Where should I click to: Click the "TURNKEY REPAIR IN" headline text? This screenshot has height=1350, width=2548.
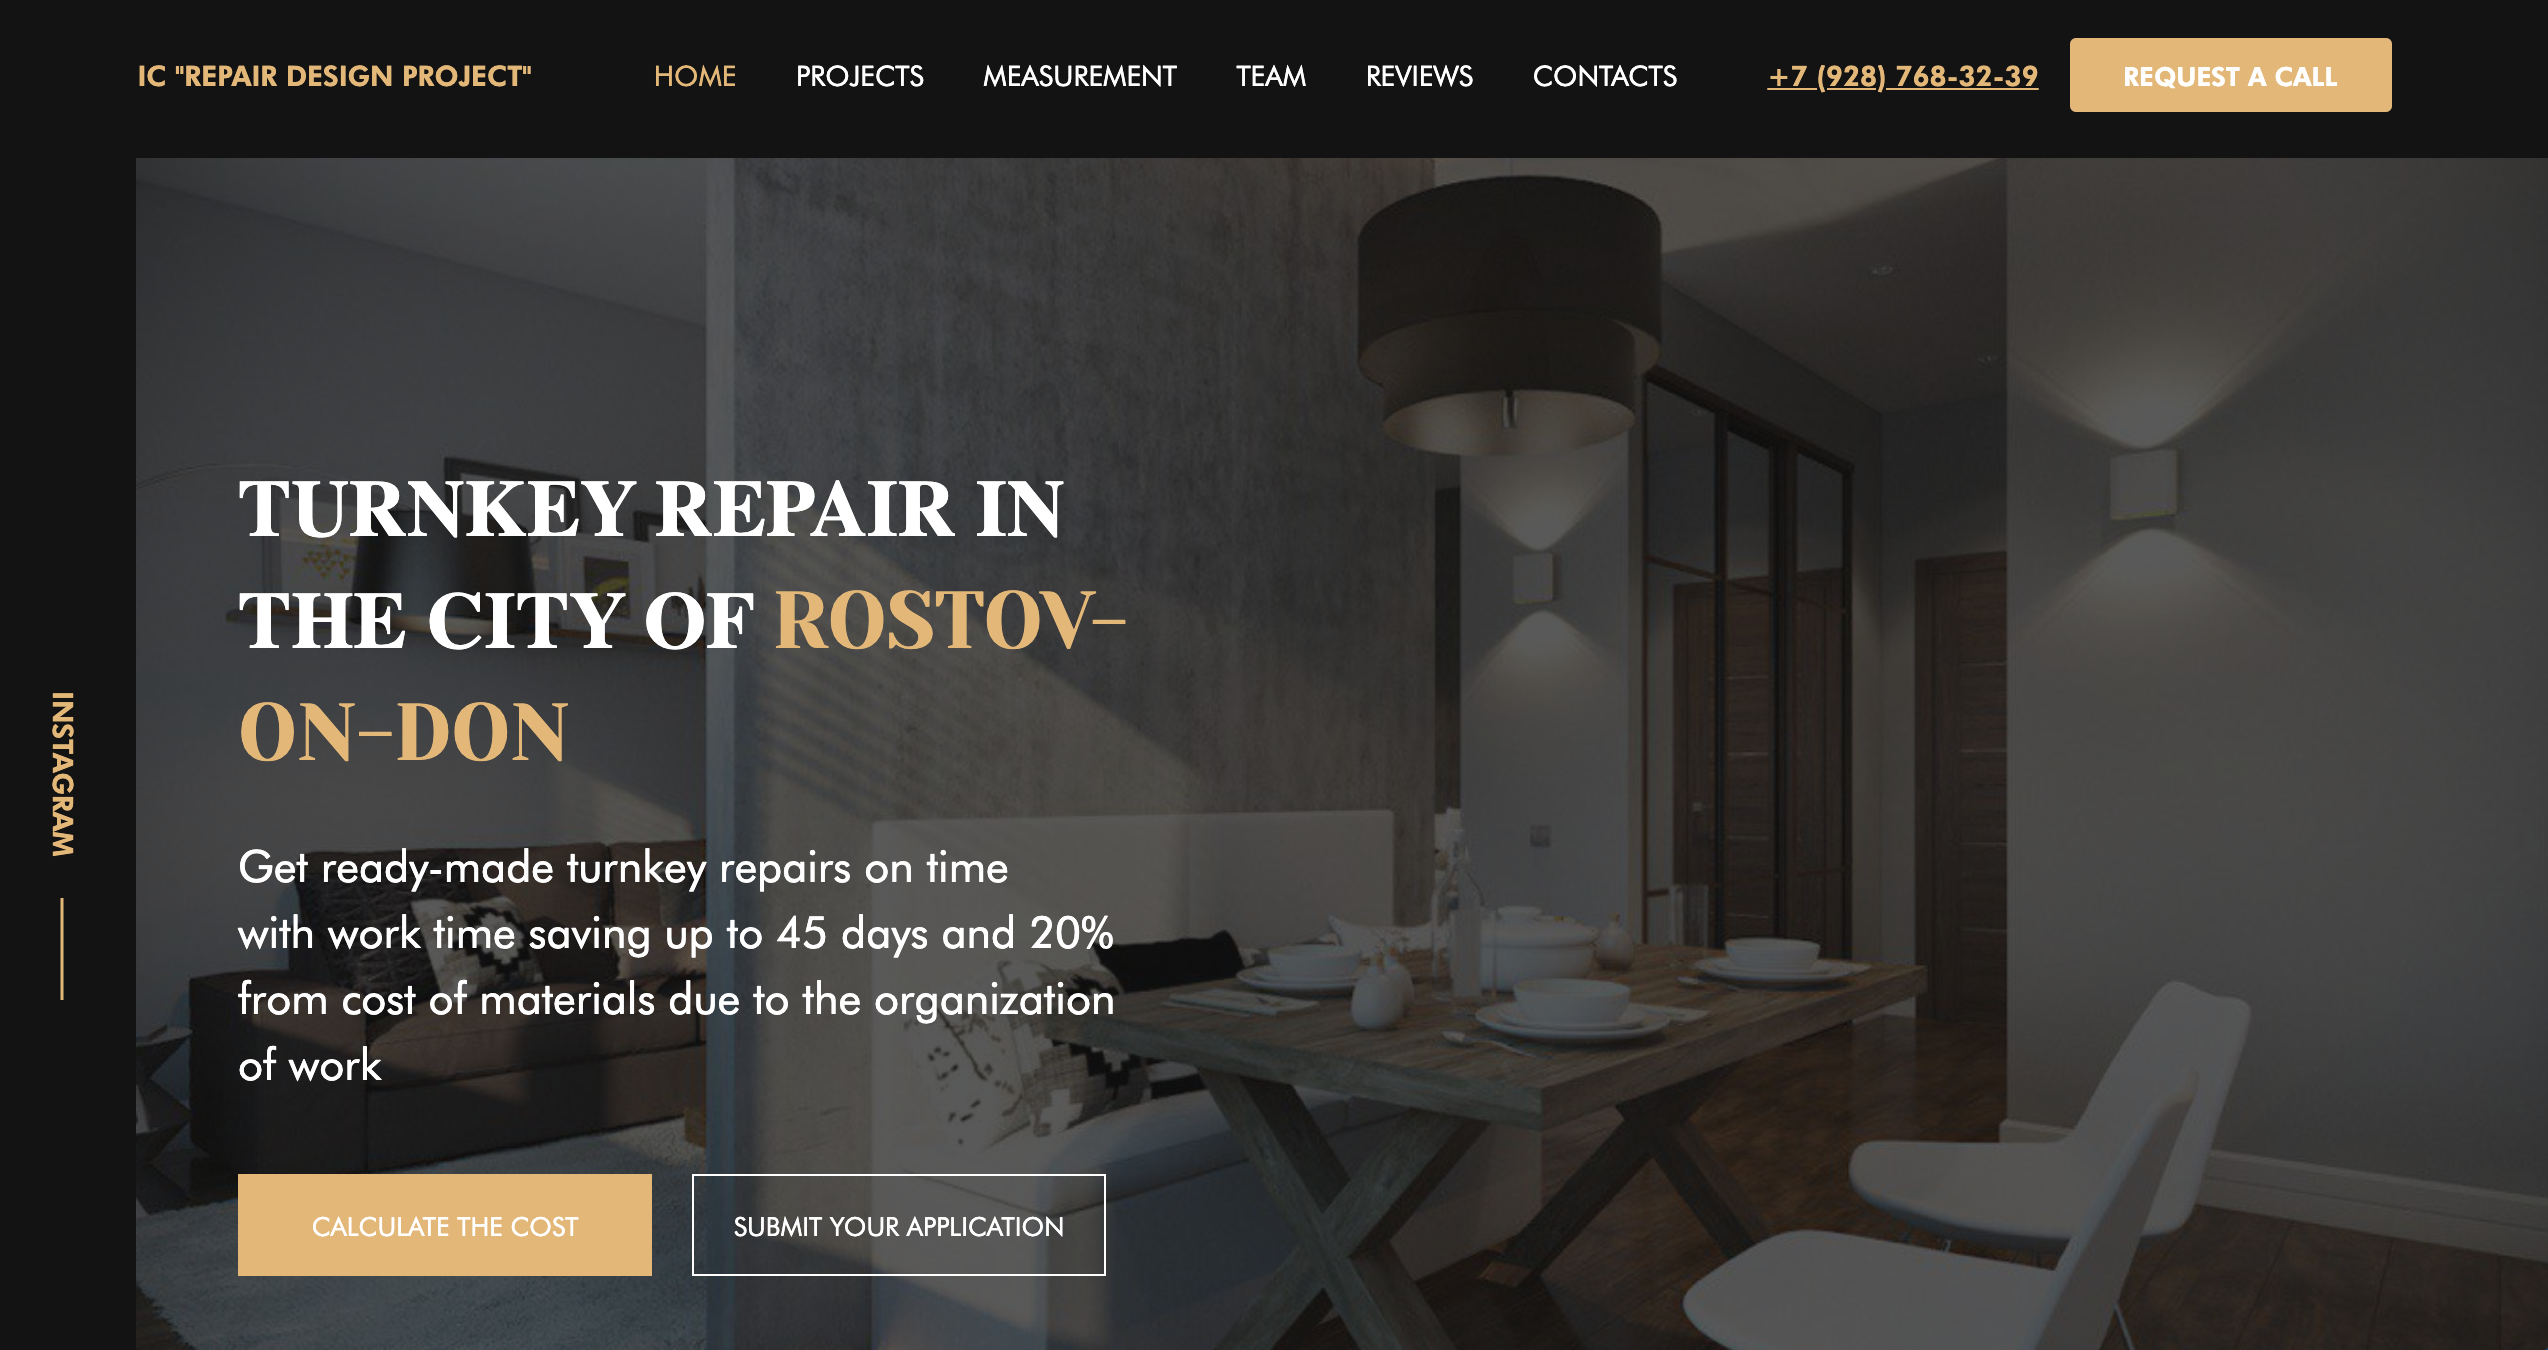(651, 509)
